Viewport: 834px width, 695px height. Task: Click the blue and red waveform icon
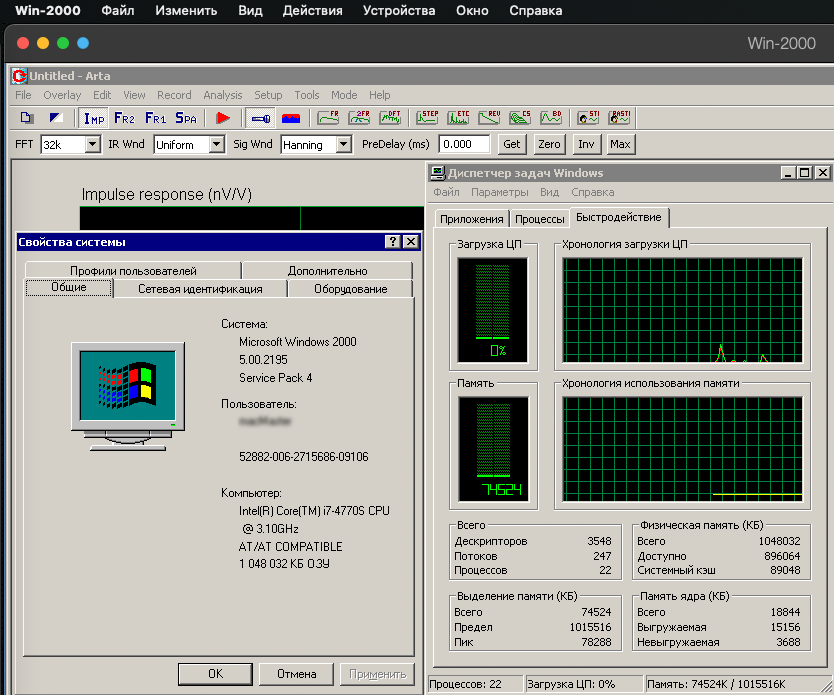(291, 118)
